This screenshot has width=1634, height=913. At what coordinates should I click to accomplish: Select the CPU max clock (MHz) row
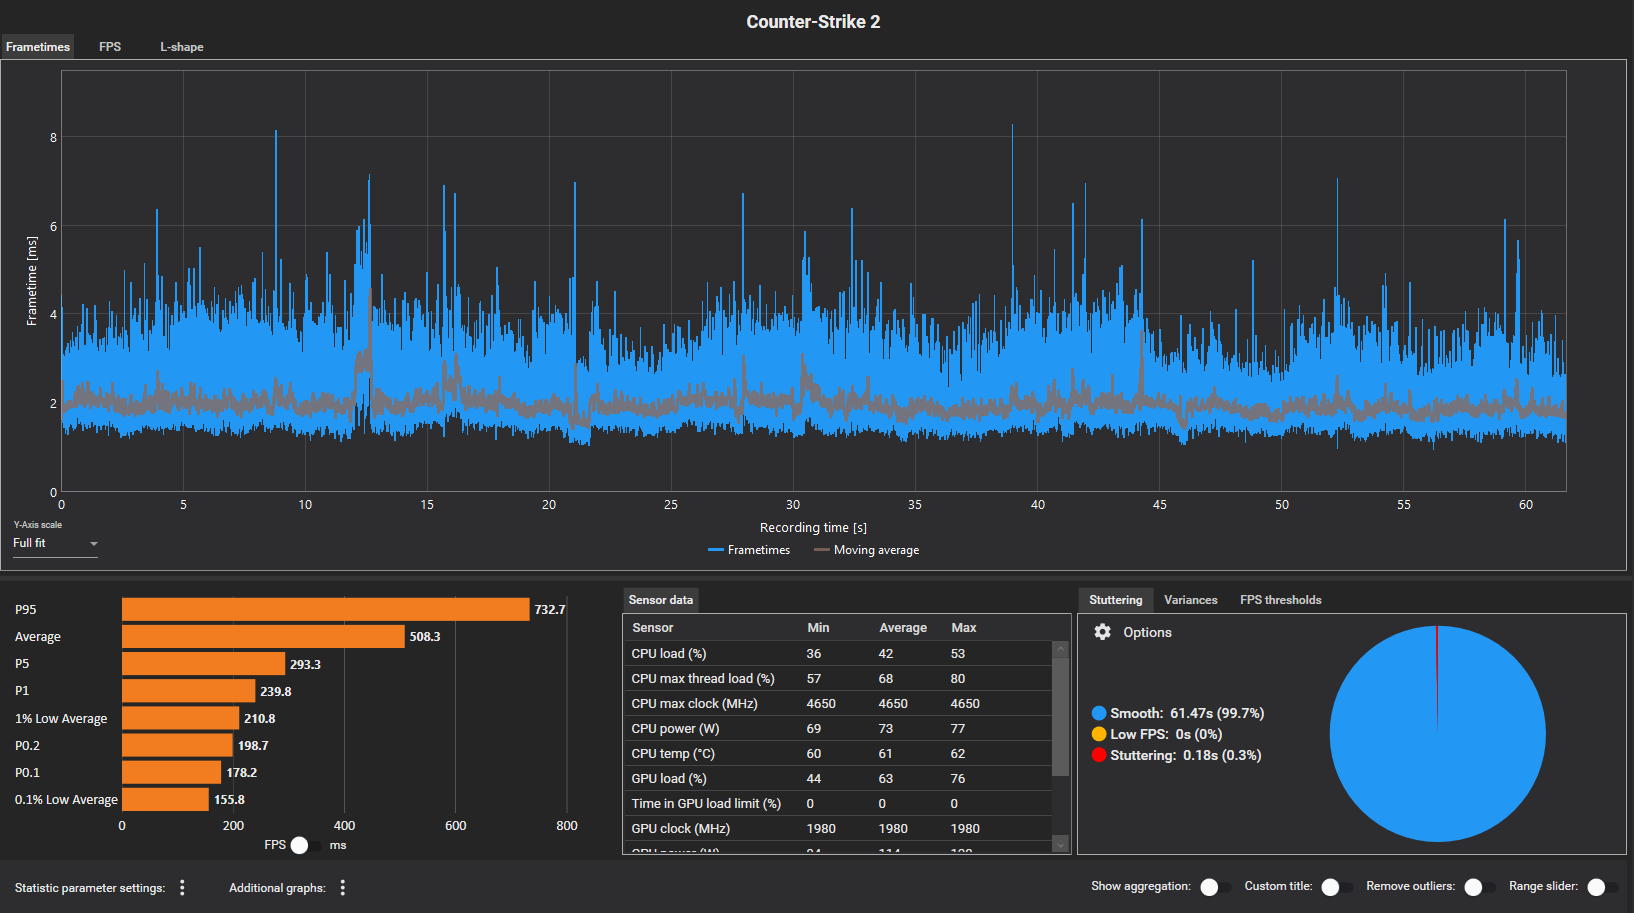pos(838,704)
